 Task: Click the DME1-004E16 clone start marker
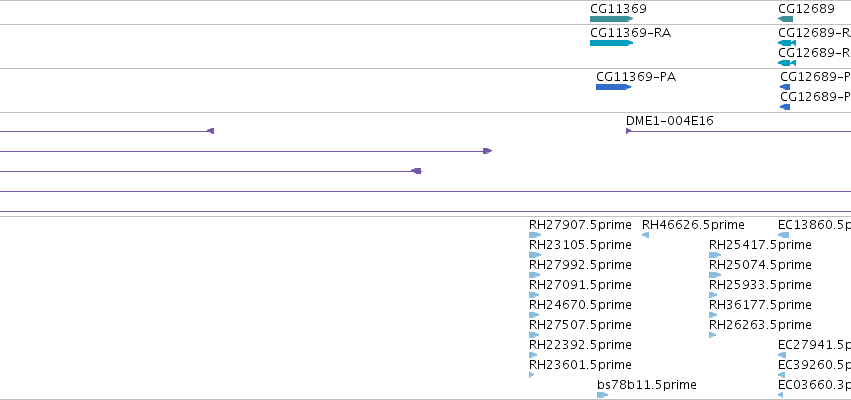(628, 131)
